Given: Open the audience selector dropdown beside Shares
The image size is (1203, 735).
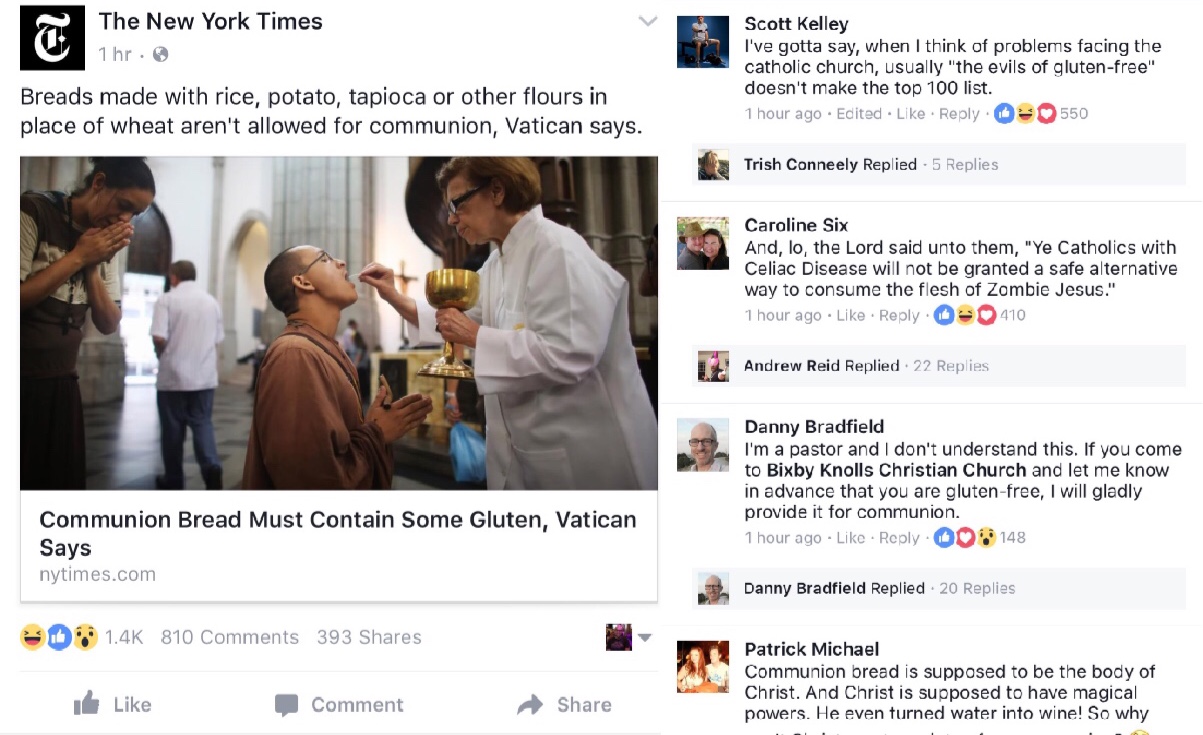Looking at the screenshot, I should coord(629,637).
